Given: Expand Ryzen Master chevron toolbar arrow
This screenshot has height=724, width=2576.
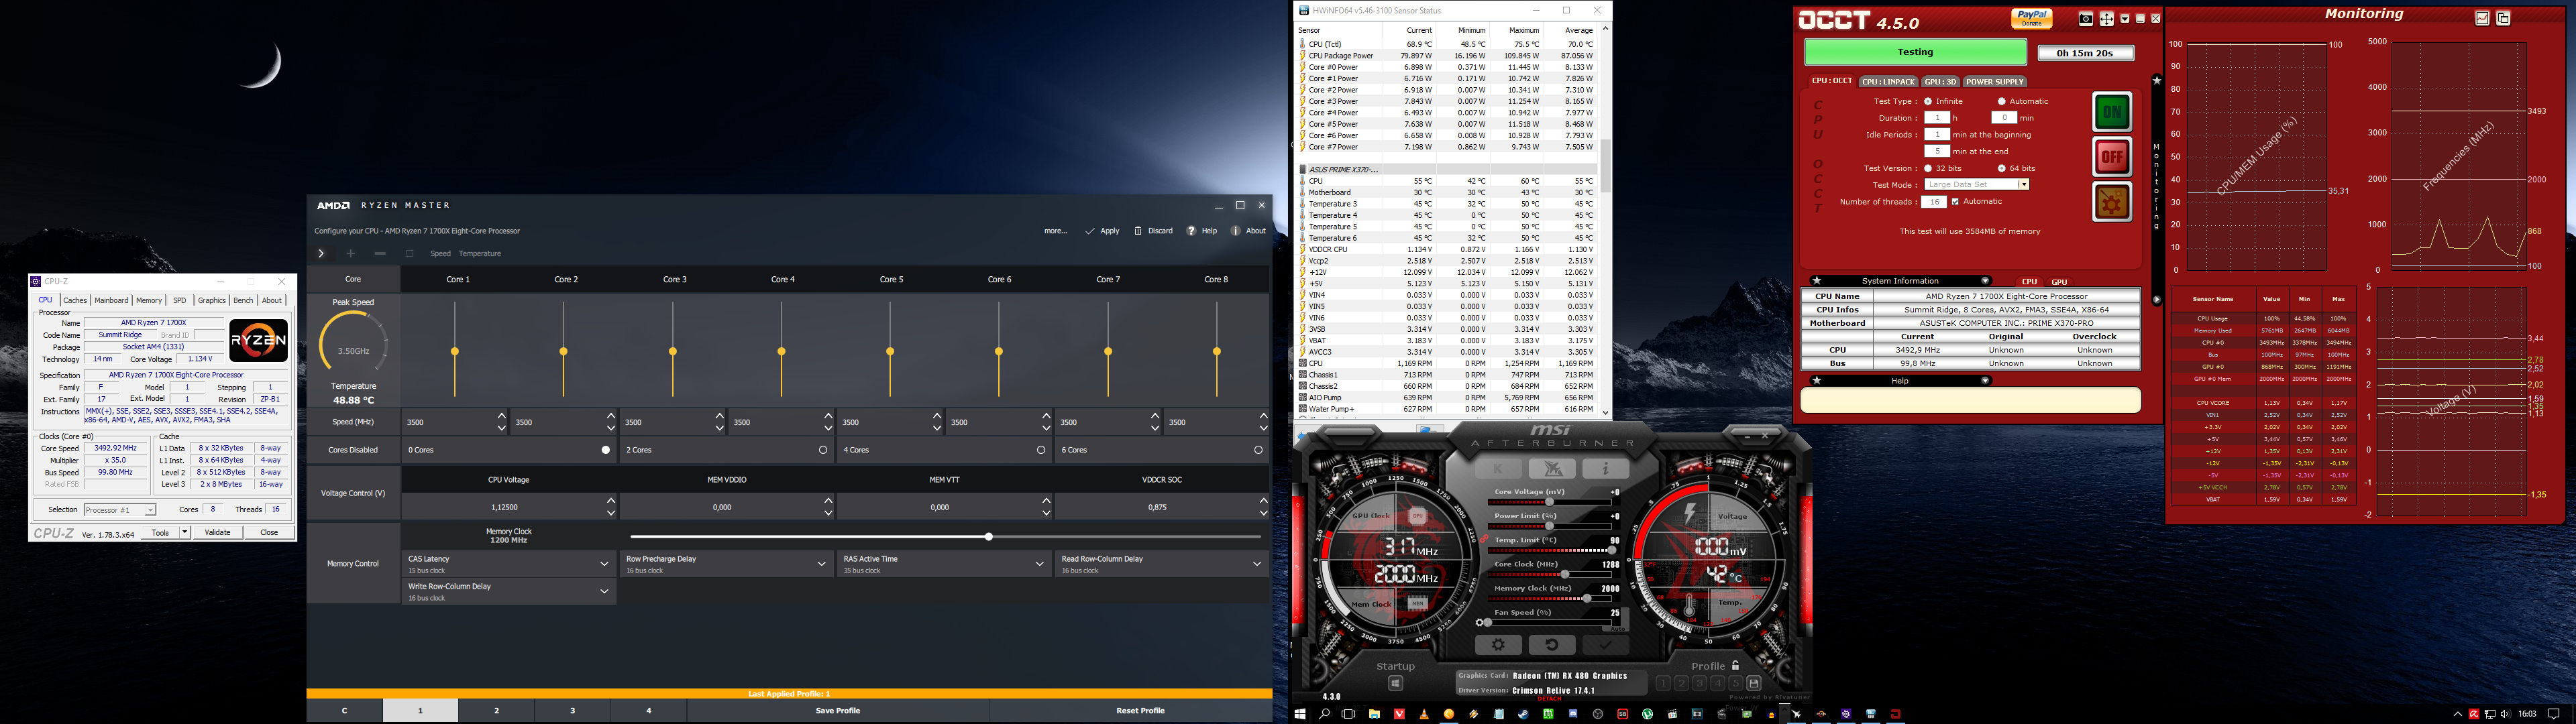Looking at the screenshot, I should [321, 254].
